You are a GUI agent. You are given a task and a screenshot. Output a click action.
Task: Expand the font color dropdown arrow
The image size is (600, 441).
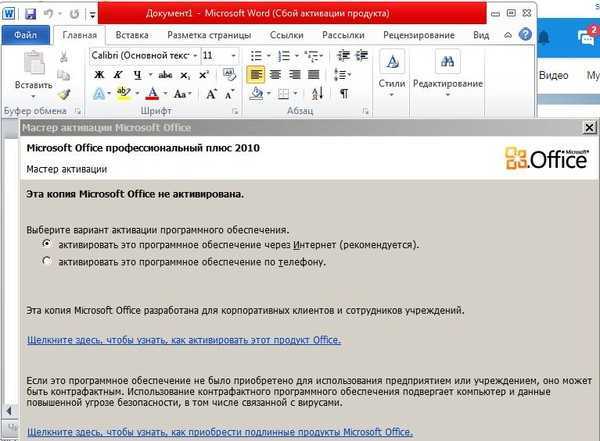(165, 94)
